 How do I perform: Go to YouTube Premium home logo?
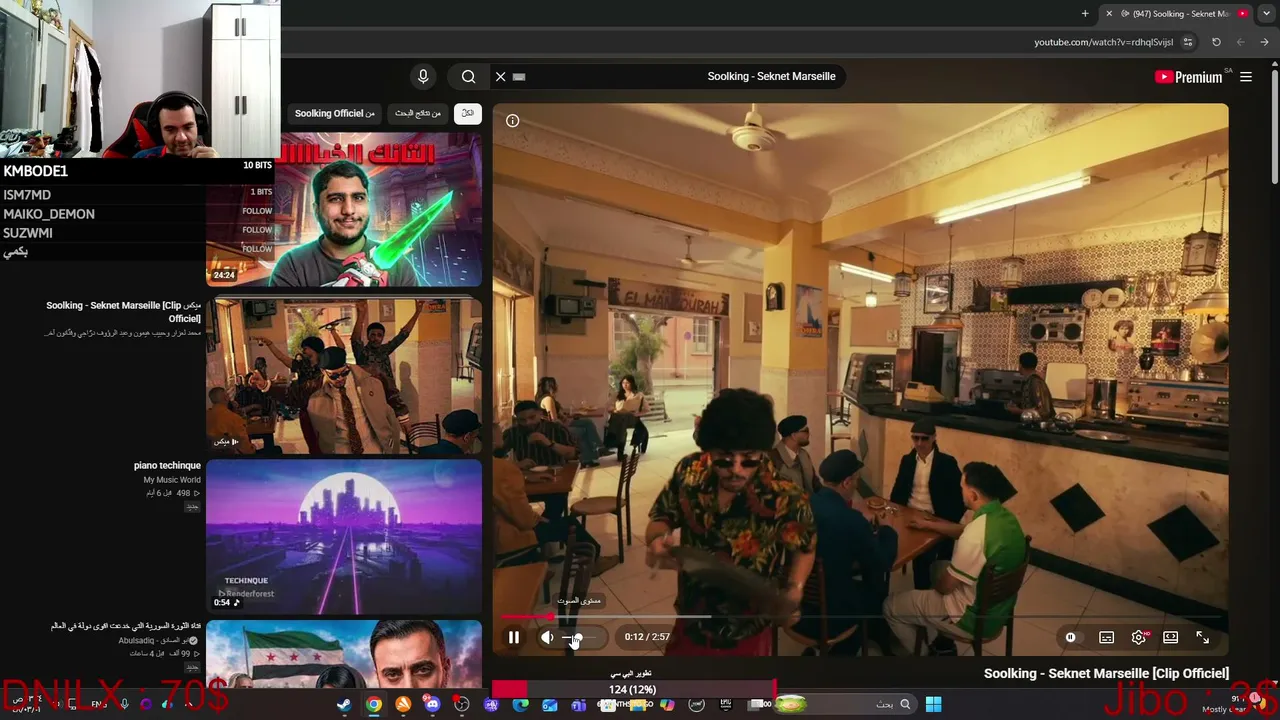1190,77
